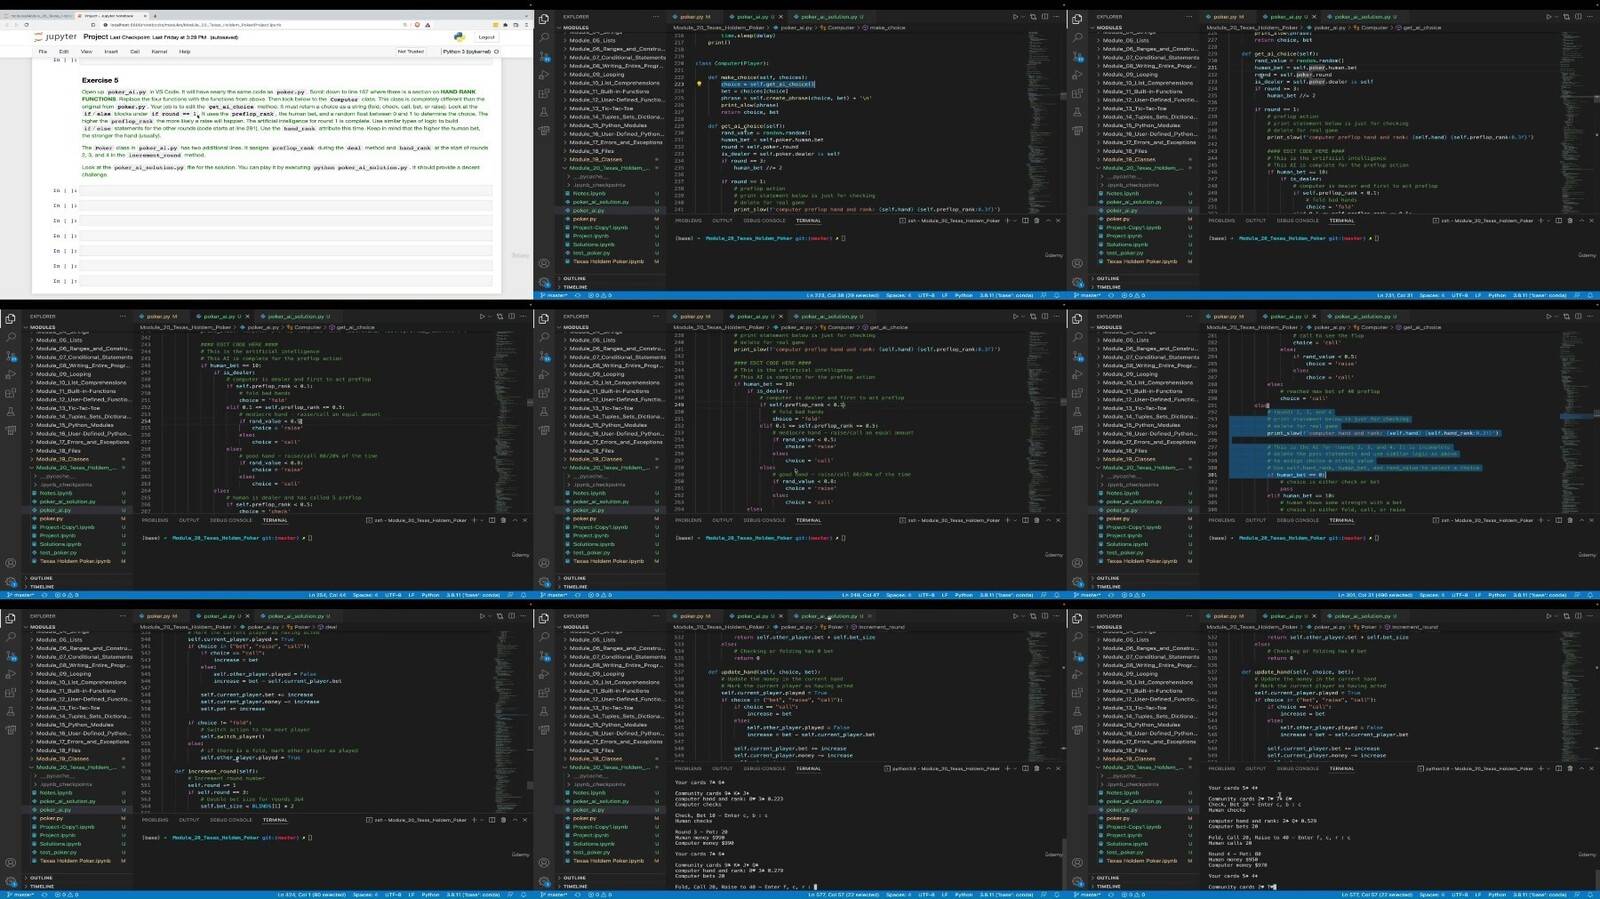This screenshot has width=1600, height=899.
Task: Click UTF-8 encoding in make_choice frame status bar
Action: [926, 295]
